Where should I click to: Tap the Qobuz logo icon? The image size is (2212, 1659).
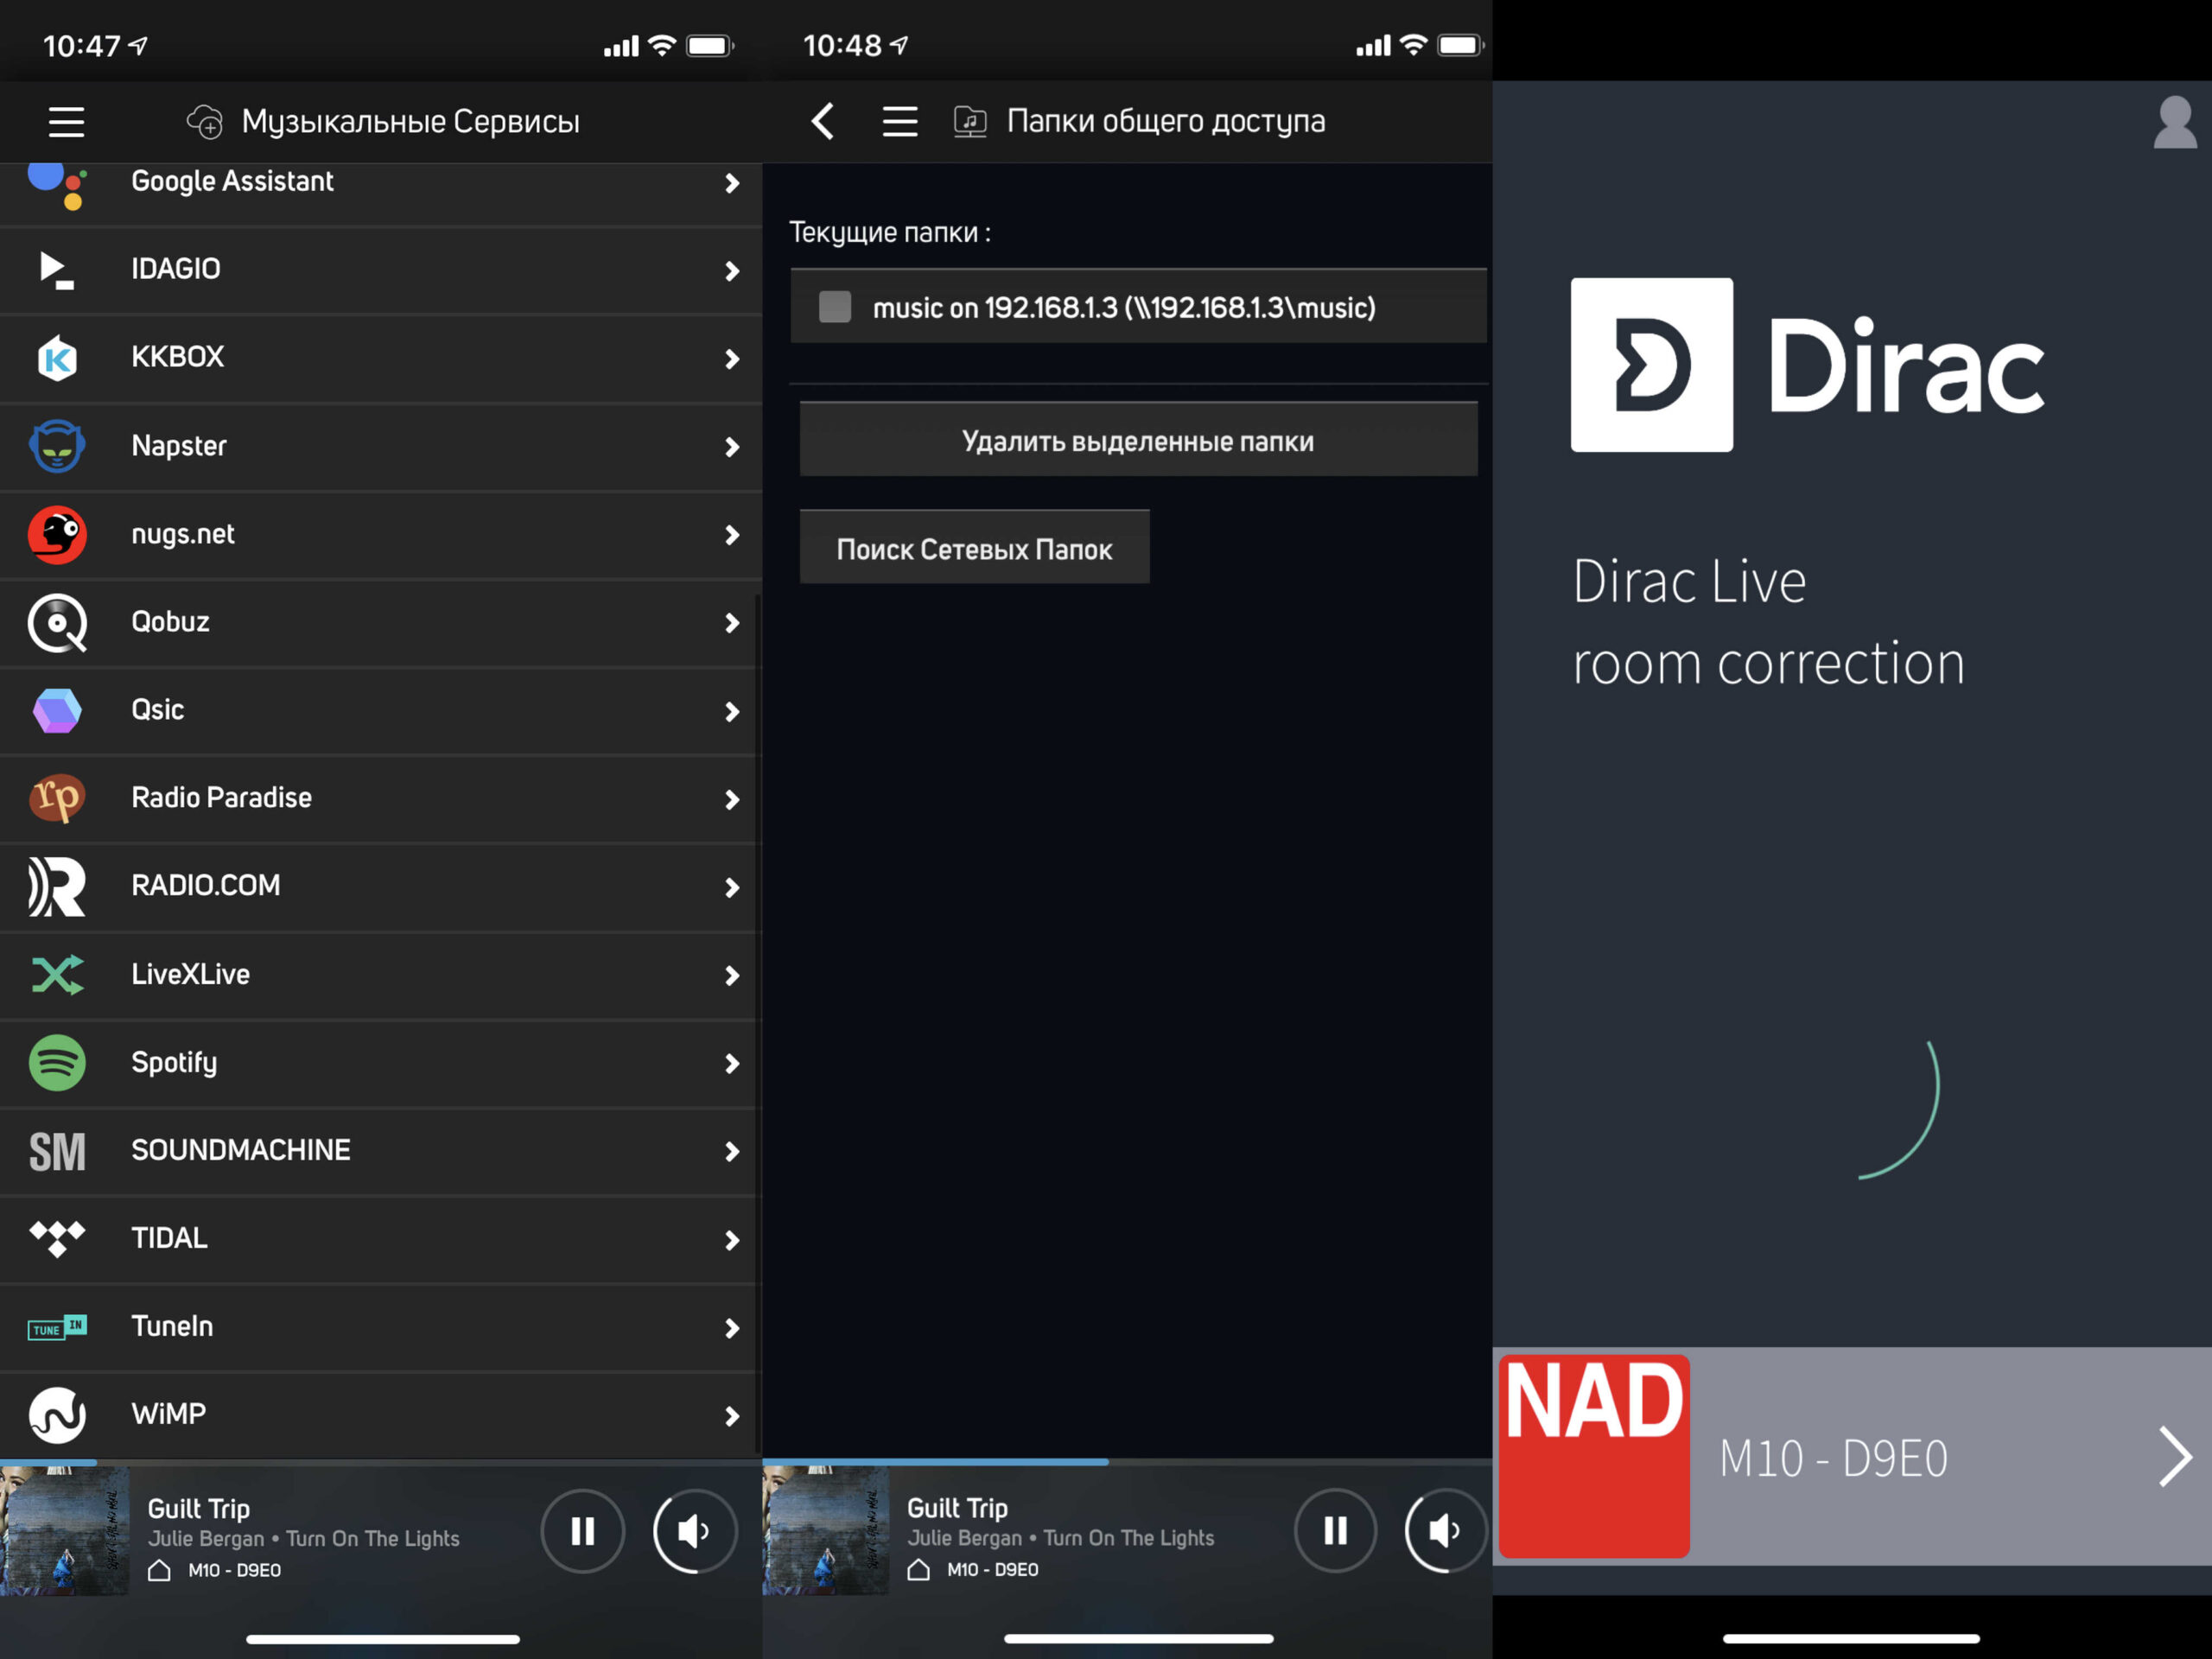pyautogui.click(x=57, y=623)
